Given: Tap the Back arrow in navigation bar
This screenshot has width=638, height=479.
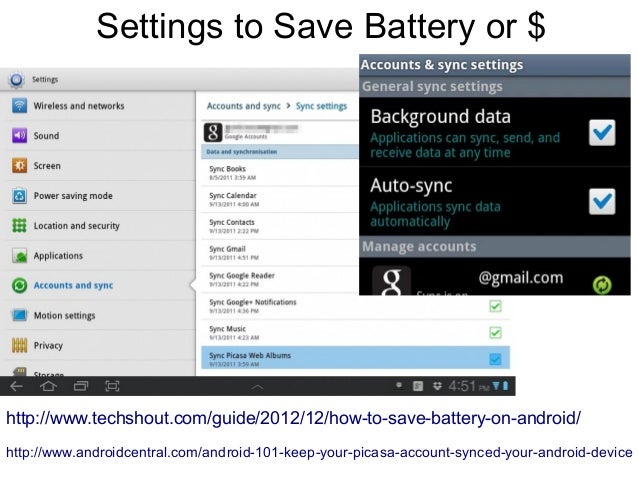Looking at the screenshot, I should (x=16, y=386).
